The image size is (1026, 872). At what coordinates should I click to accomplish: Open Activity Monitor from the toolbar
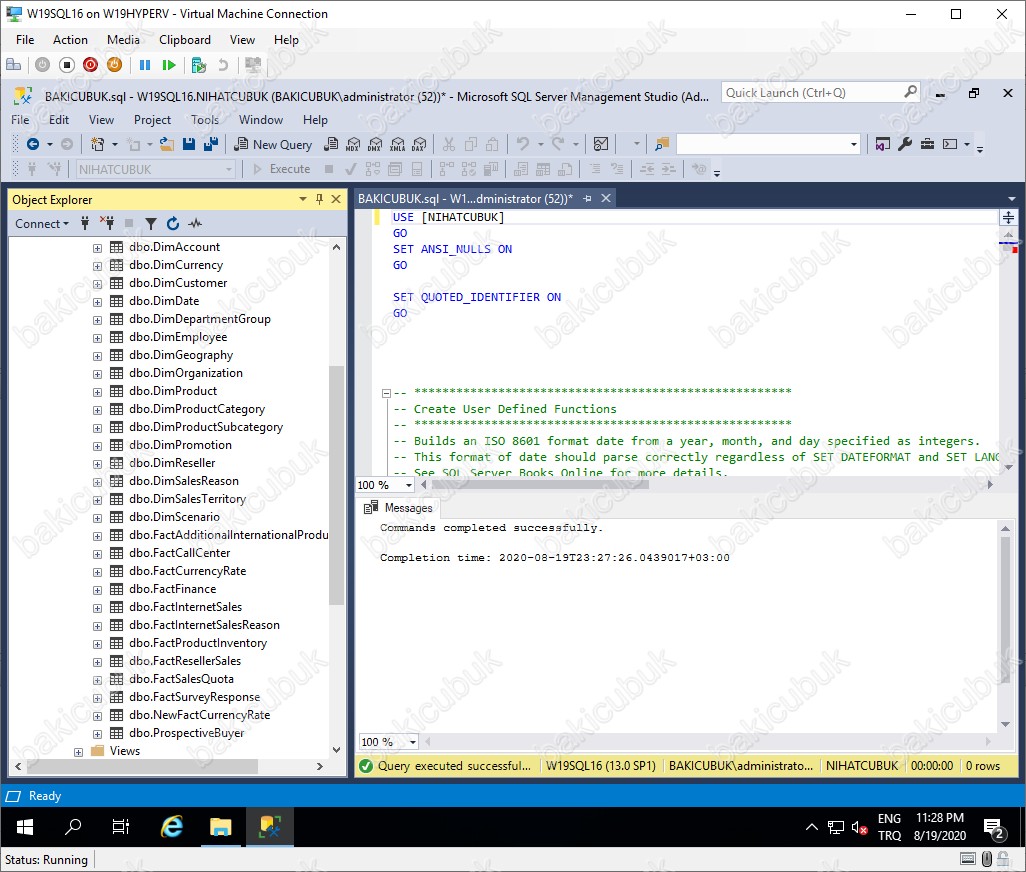pyautogui.click(x=601, y=144)
